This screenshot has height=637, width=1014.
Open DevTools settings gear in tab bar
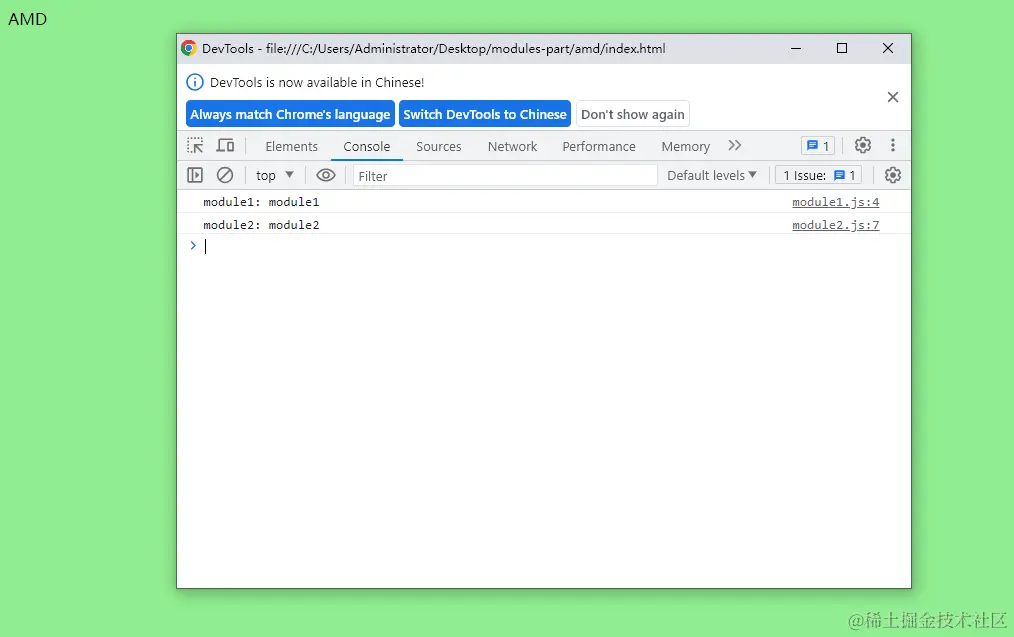coord(863,146)
